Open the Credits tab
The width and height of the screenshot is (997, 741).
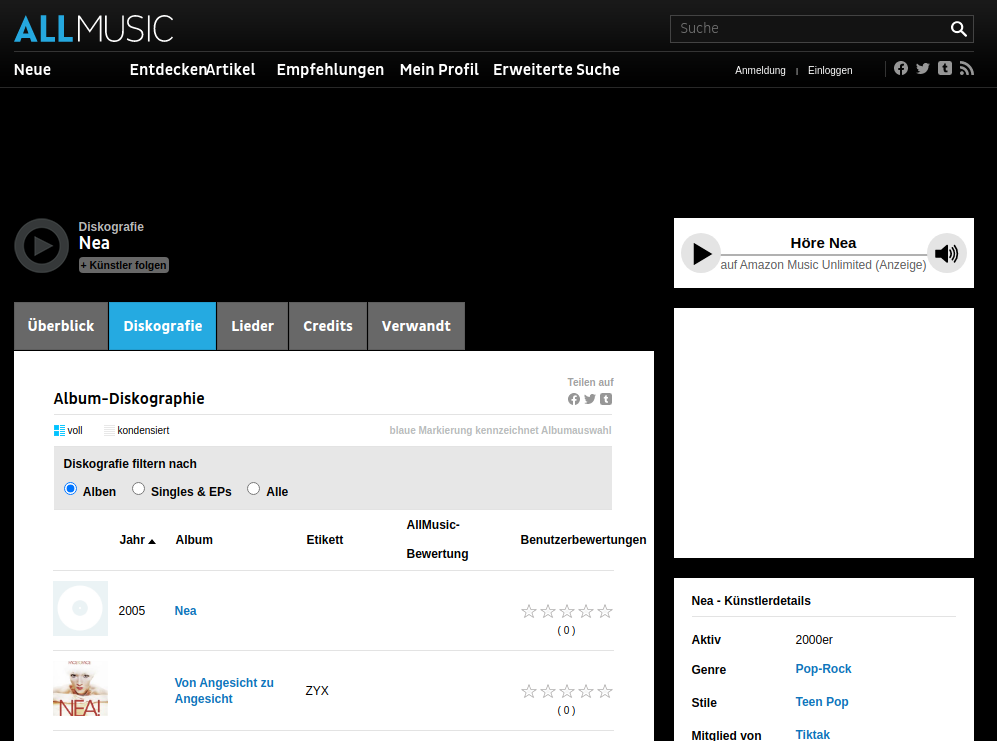[328, 326]
